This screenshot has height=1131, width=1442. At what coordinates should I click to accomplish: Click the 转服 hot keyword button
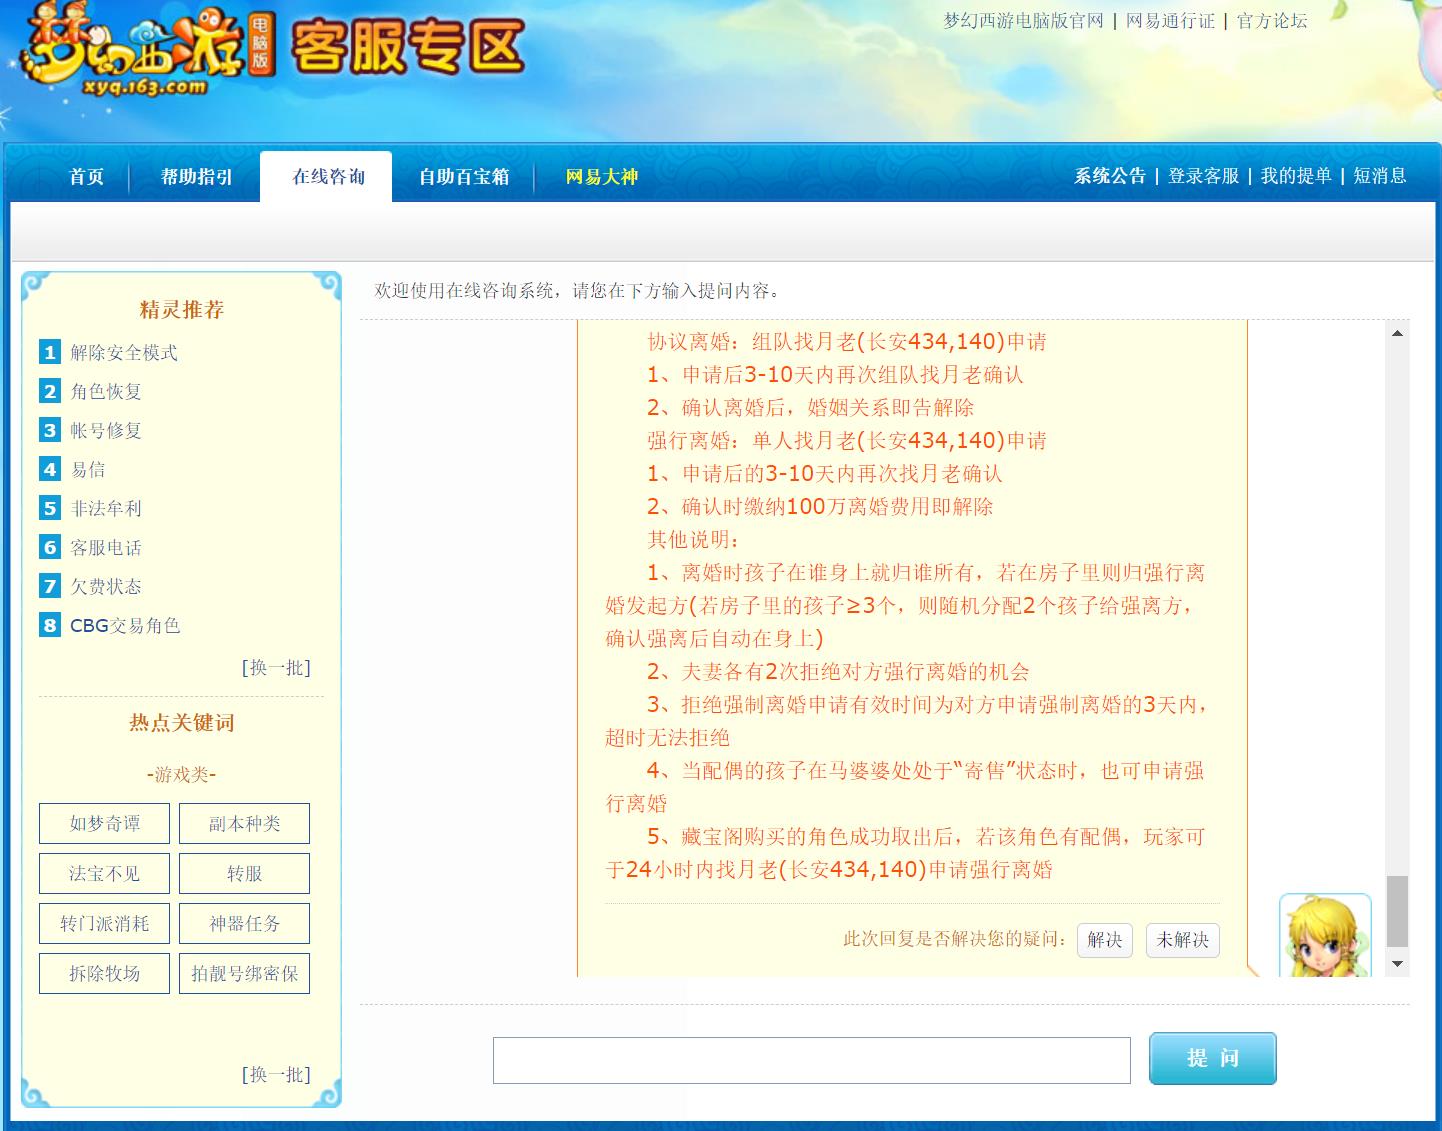[243, 873]
